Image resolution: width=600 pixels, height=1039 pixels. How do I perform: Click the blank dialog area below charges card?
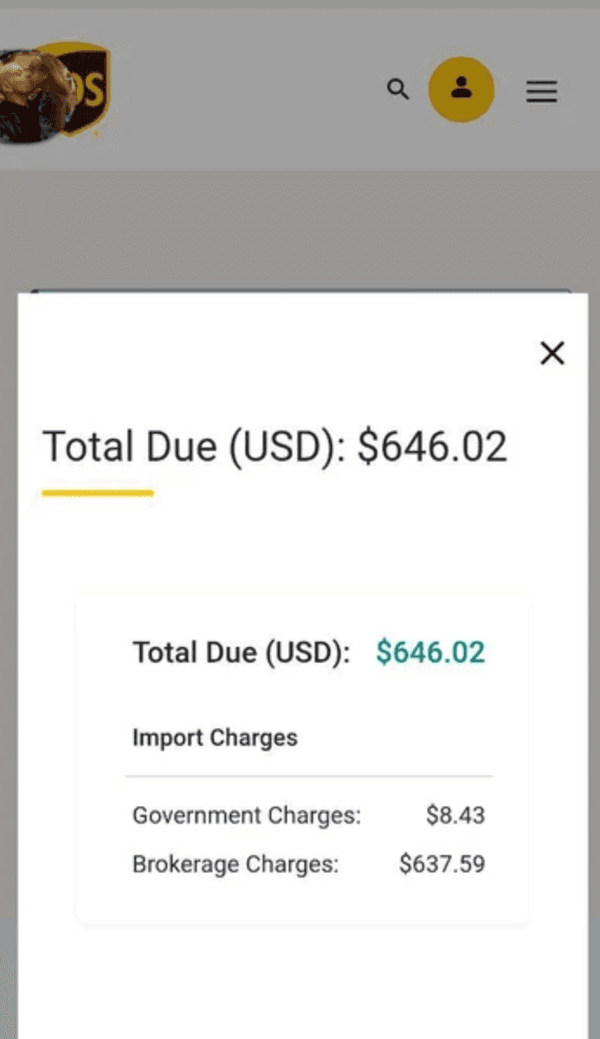pyautogui.click(x=300, y=980)
